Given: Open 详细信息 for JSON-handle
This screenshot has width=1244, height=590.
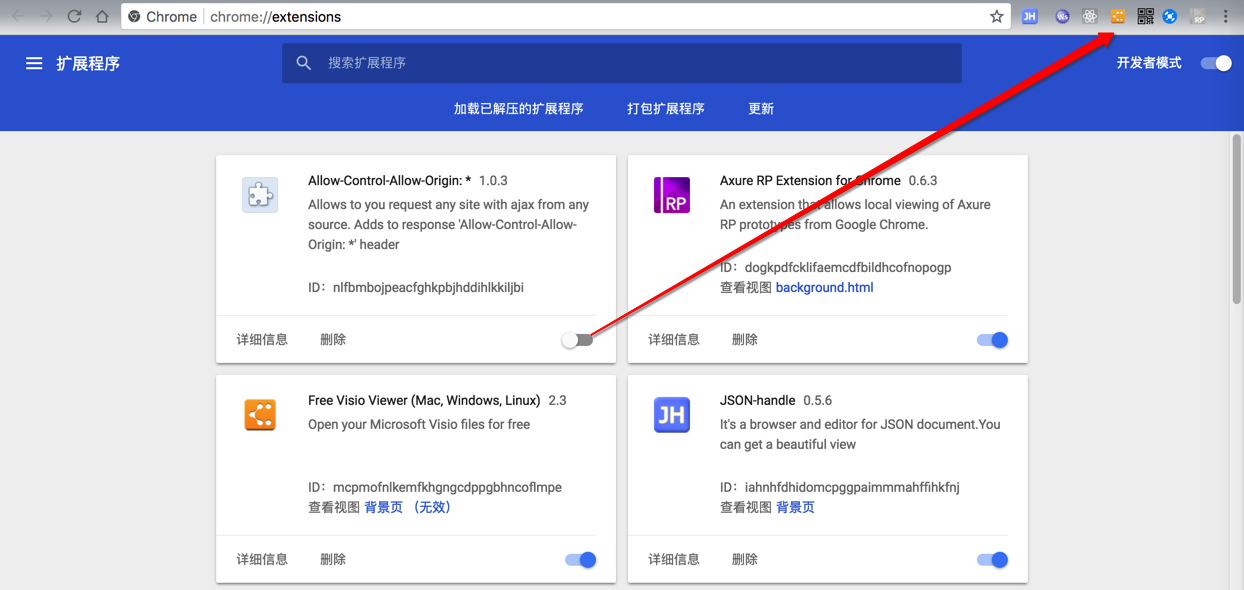Looking at the screenshot, I should 674,560.
